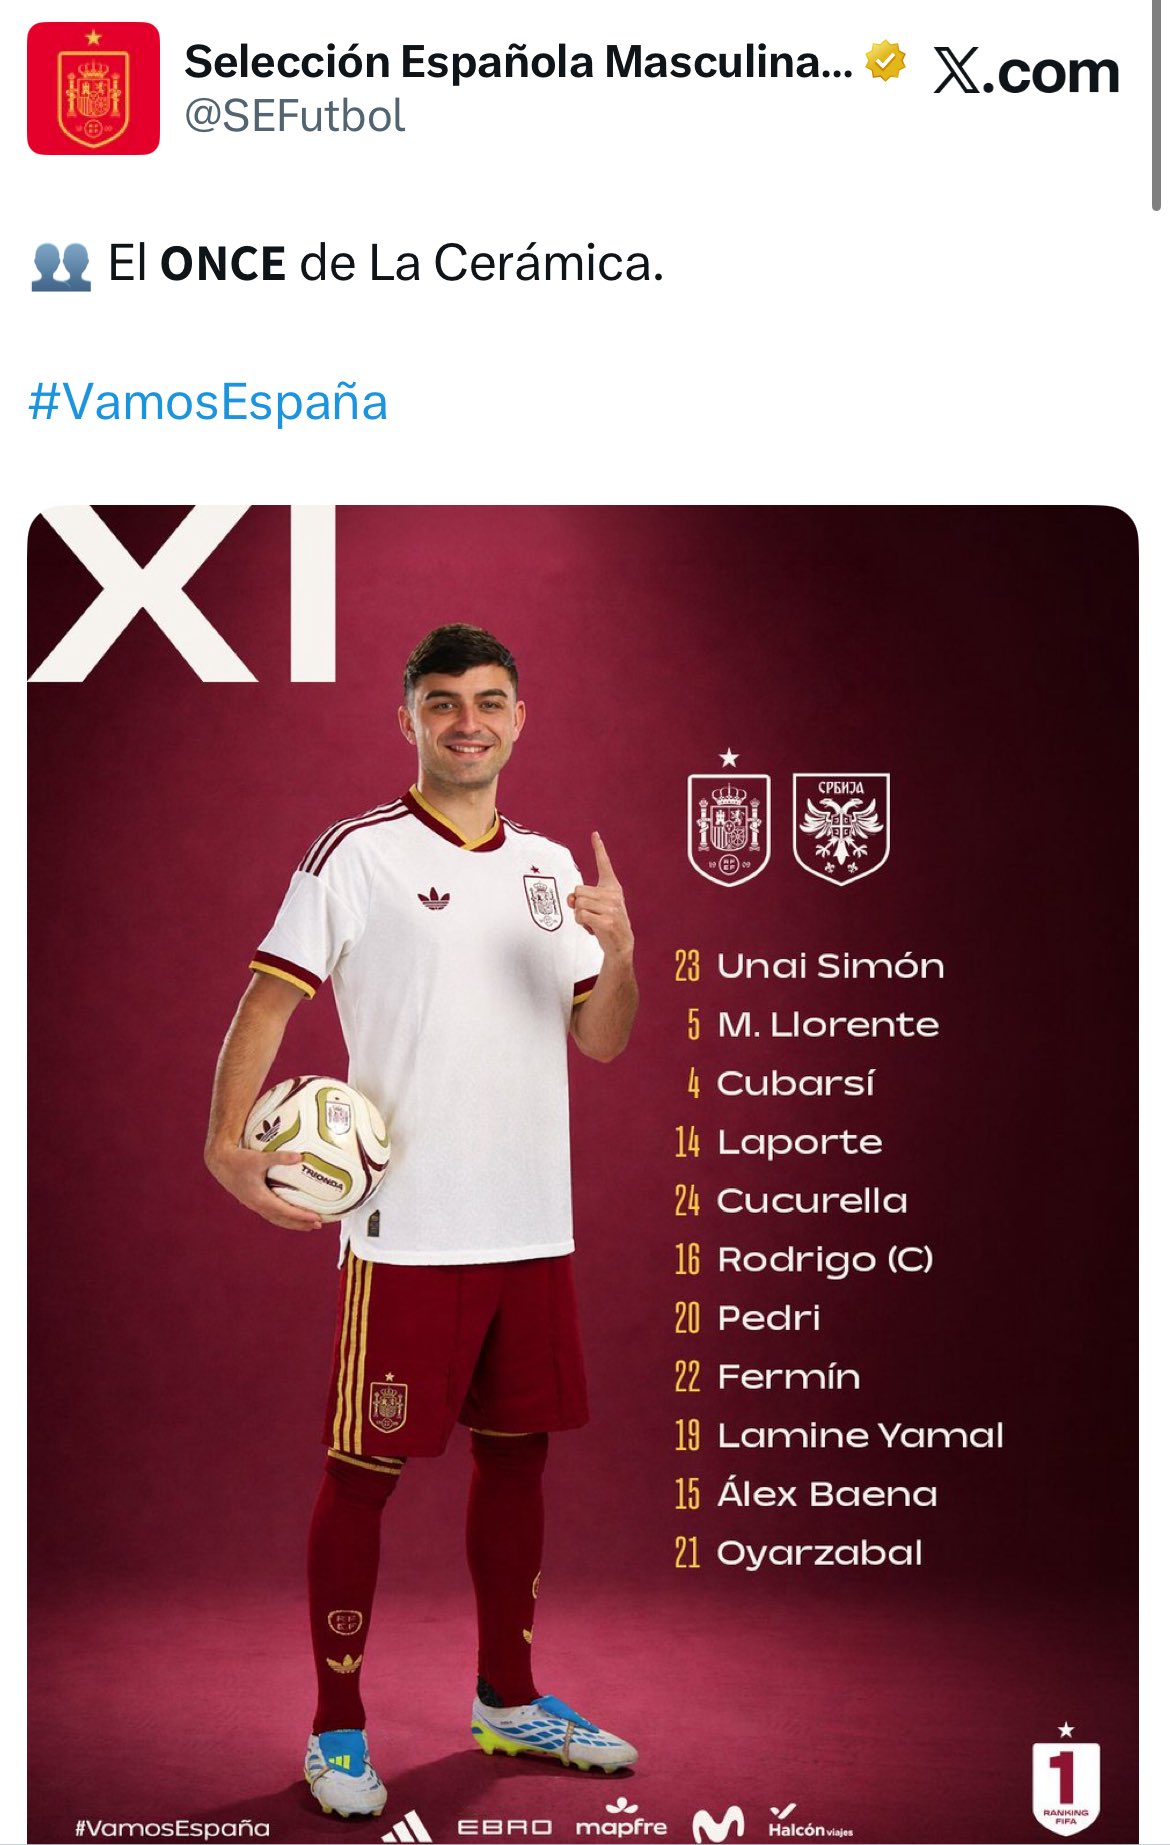1170x1845 pixels.
Task: Open the @SEFutbol handle
Action: [295, 117]
